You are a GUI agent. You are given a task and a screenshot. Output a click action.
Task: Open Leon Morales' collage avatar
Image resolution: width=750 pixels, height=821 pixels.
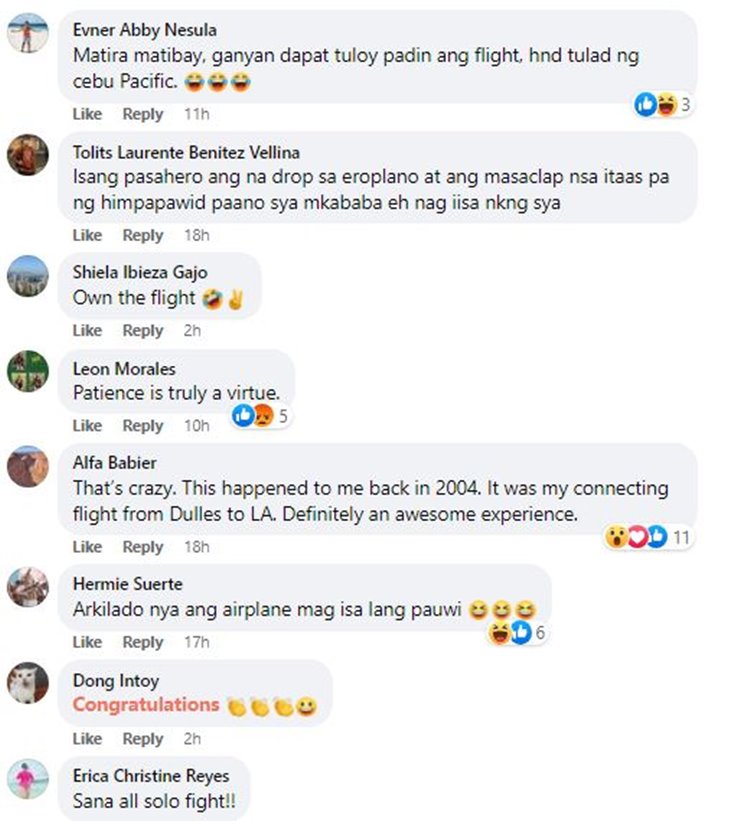pos(28,371)
